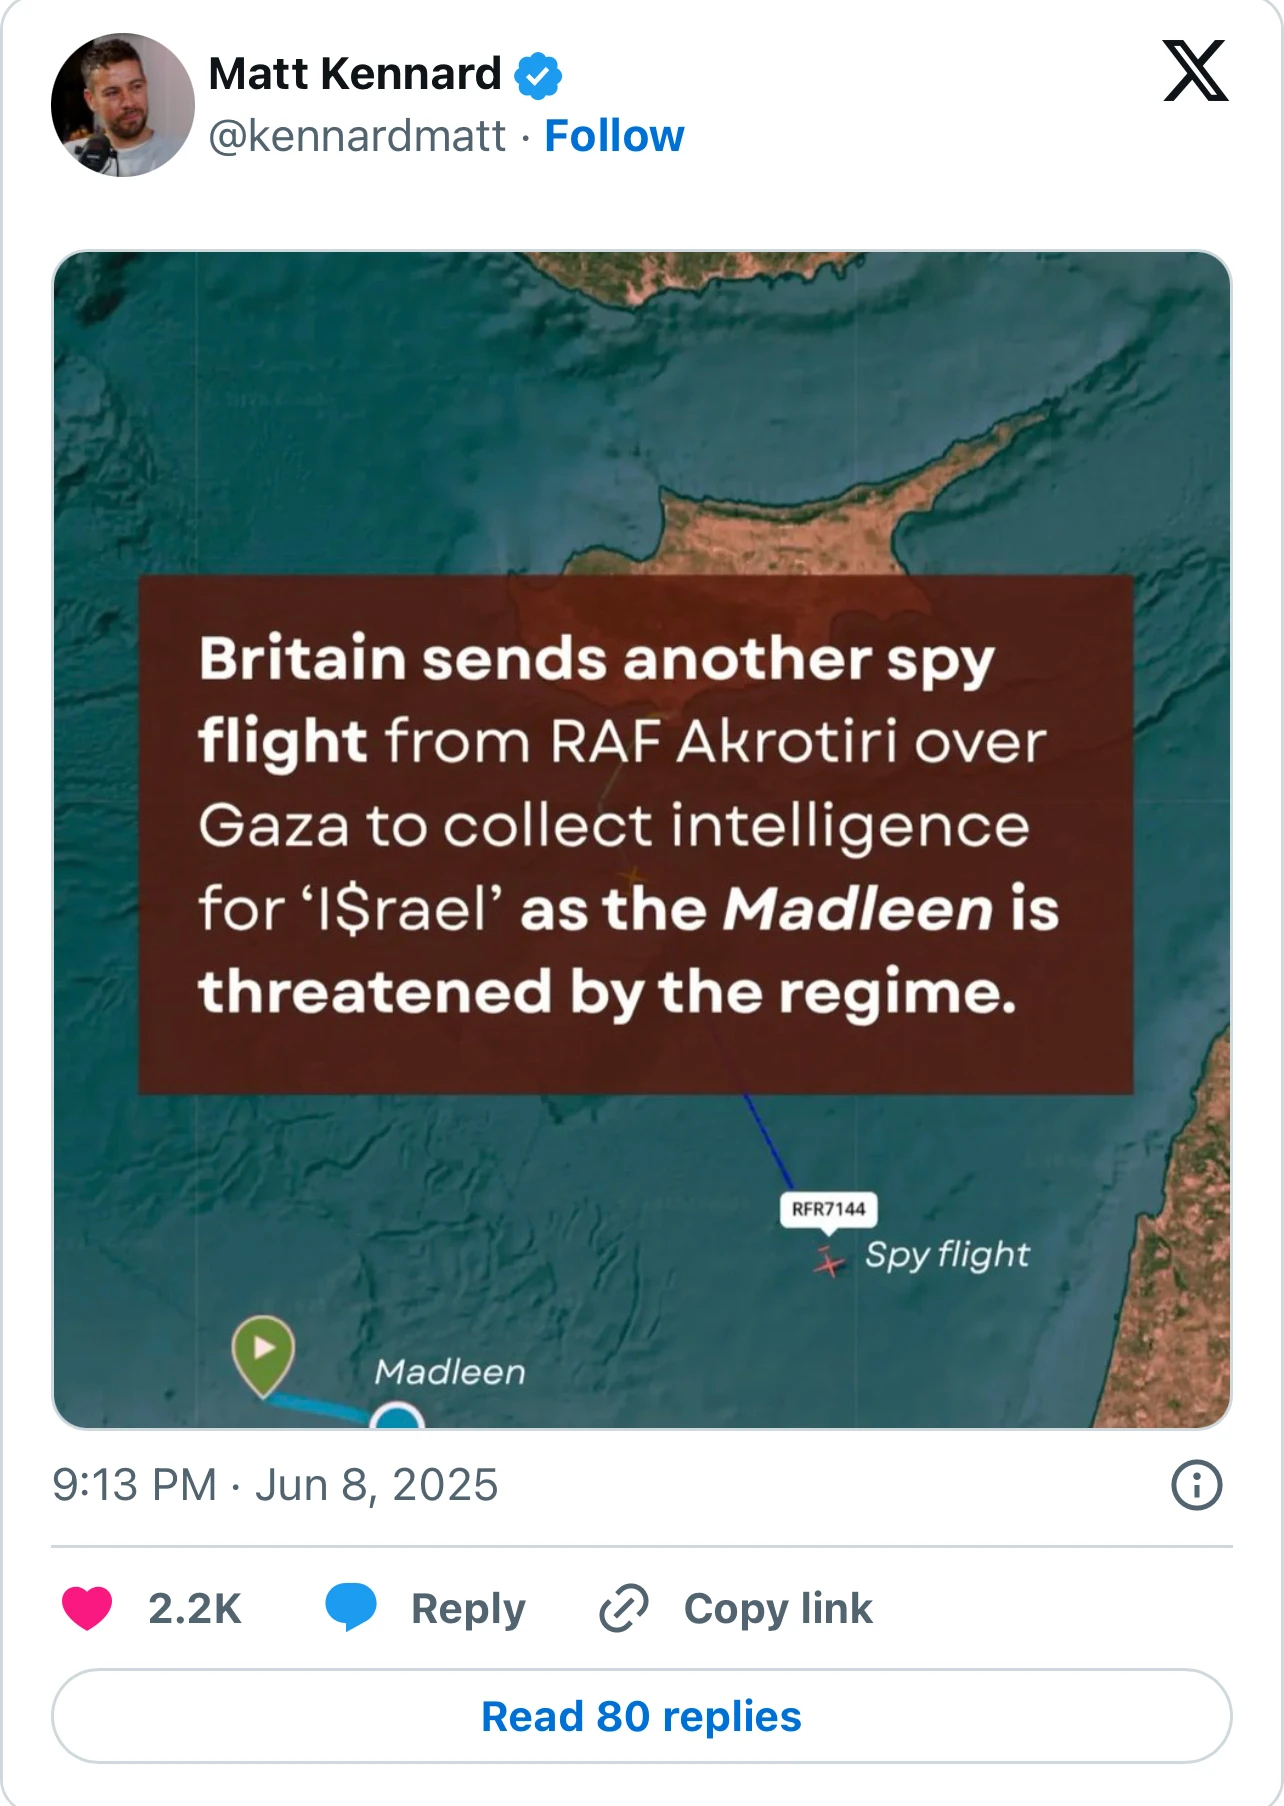
Task: Click the blue reply bubble icon
Action: coord(351,1608)
